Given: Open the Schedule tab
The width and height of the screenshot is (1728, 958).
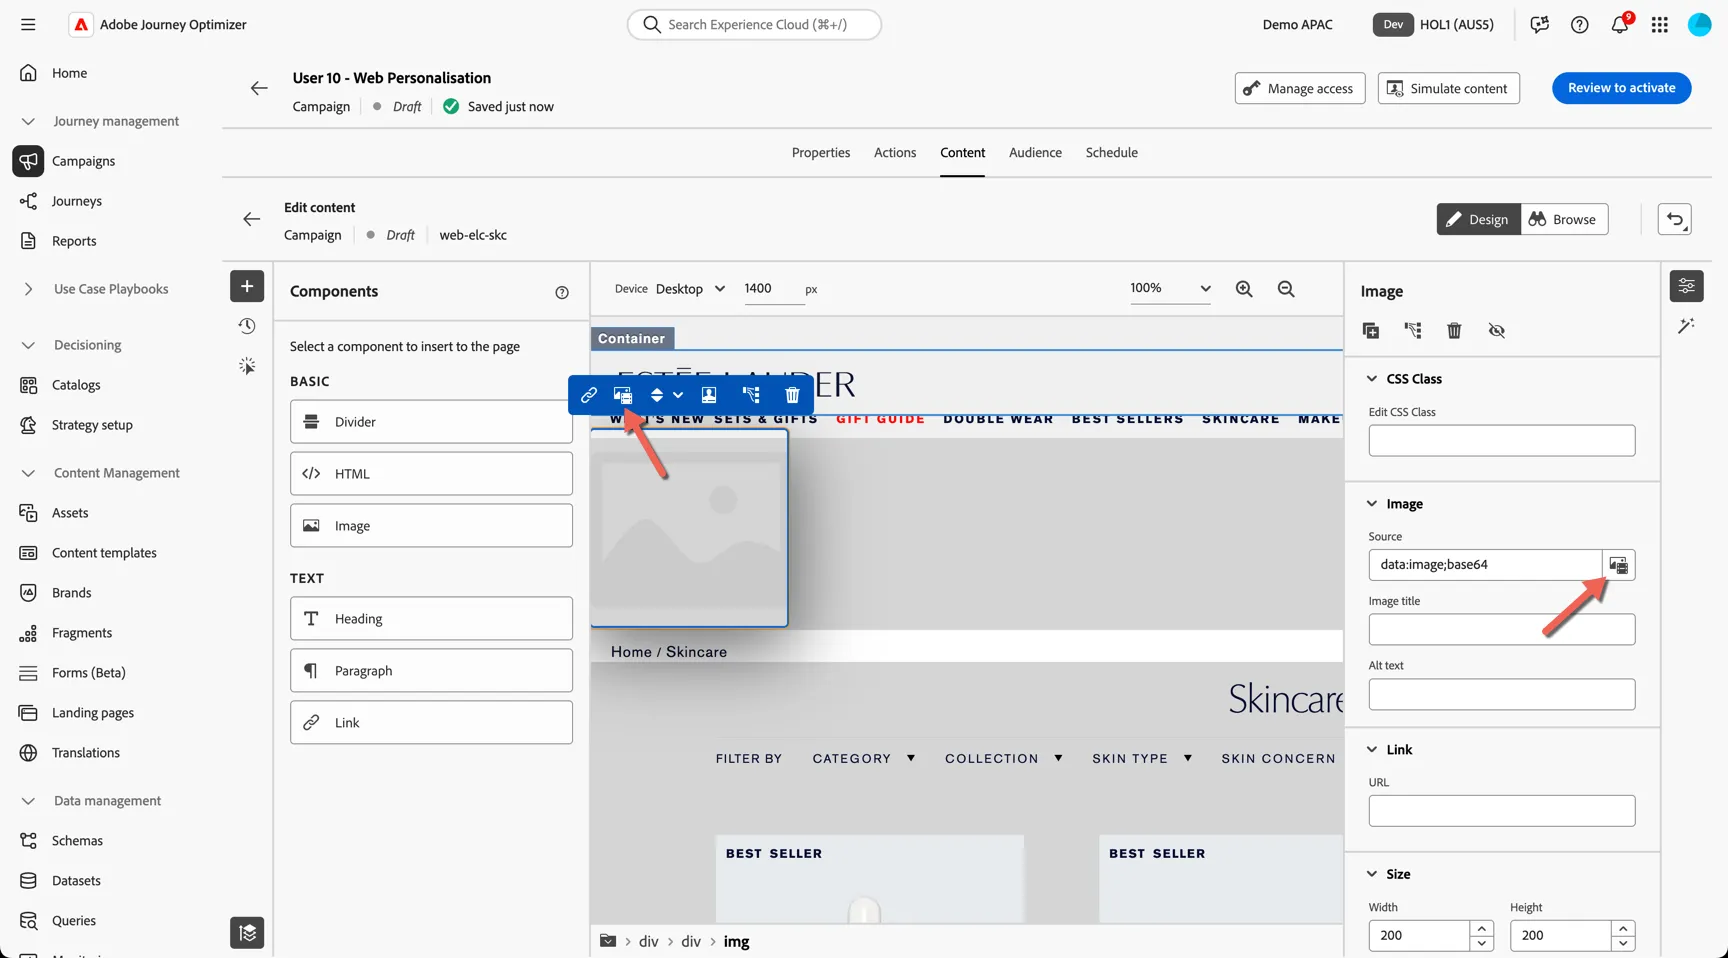Looking at the screenshot, I should click(1112, 153).
